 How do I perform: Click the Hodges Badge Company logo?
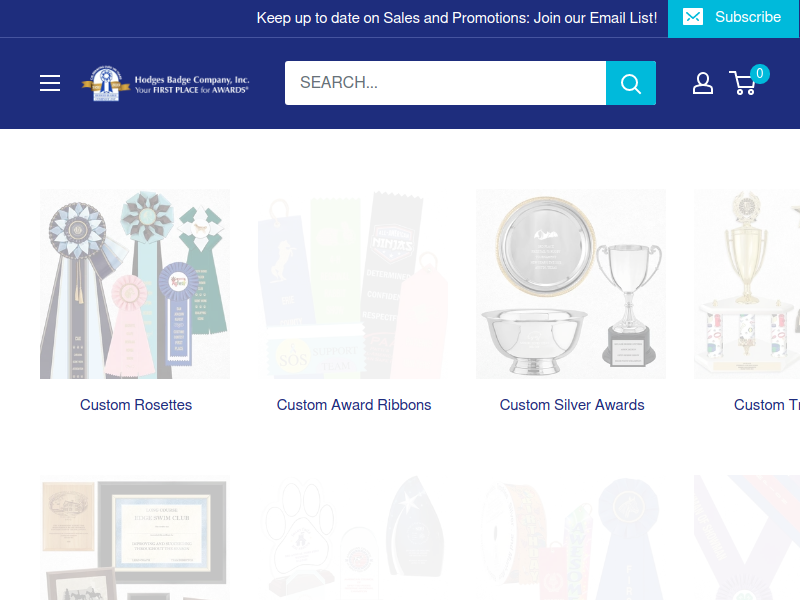pyautogui.click(x=165, y=83)
